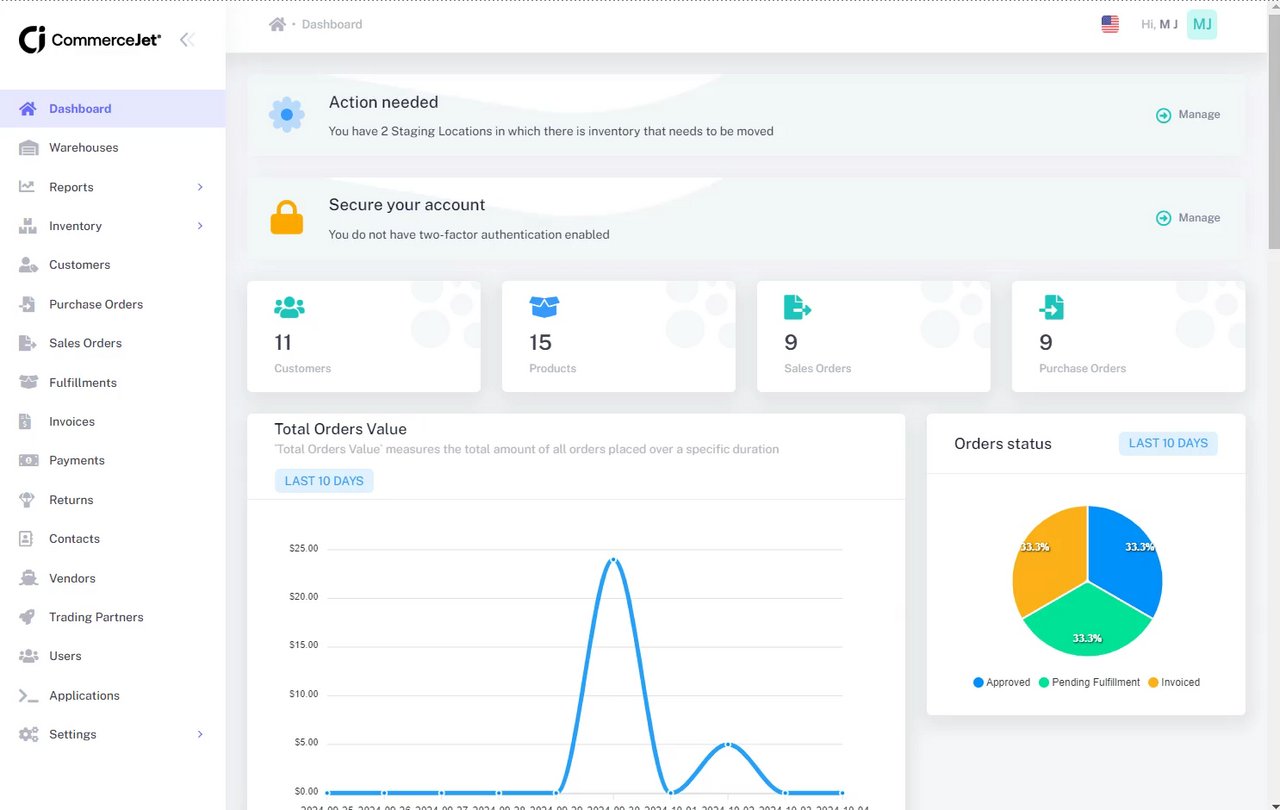Collapse the sidebar with double-chevron icon
The height and width of the screenshot is (810, 1280).
click(x=186, y=40)
